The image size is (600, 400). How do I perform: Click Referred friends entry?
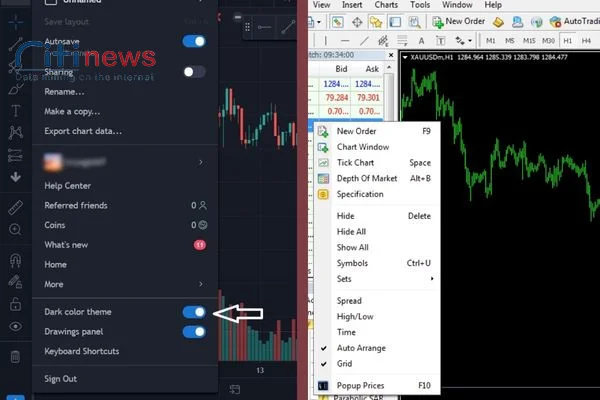[x=125, y=206]
